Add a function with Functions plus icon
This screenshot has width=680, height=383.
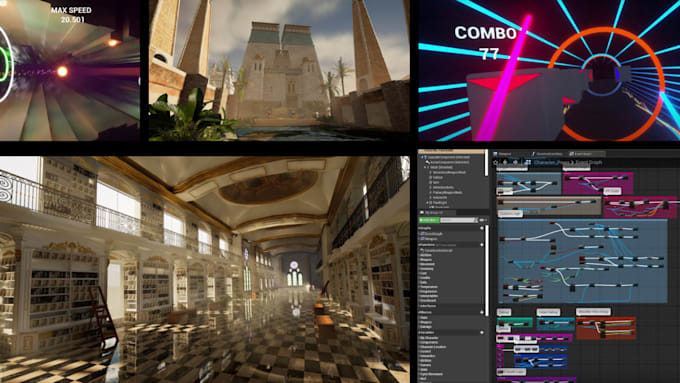pyautogui.click(x=481, y=245)
